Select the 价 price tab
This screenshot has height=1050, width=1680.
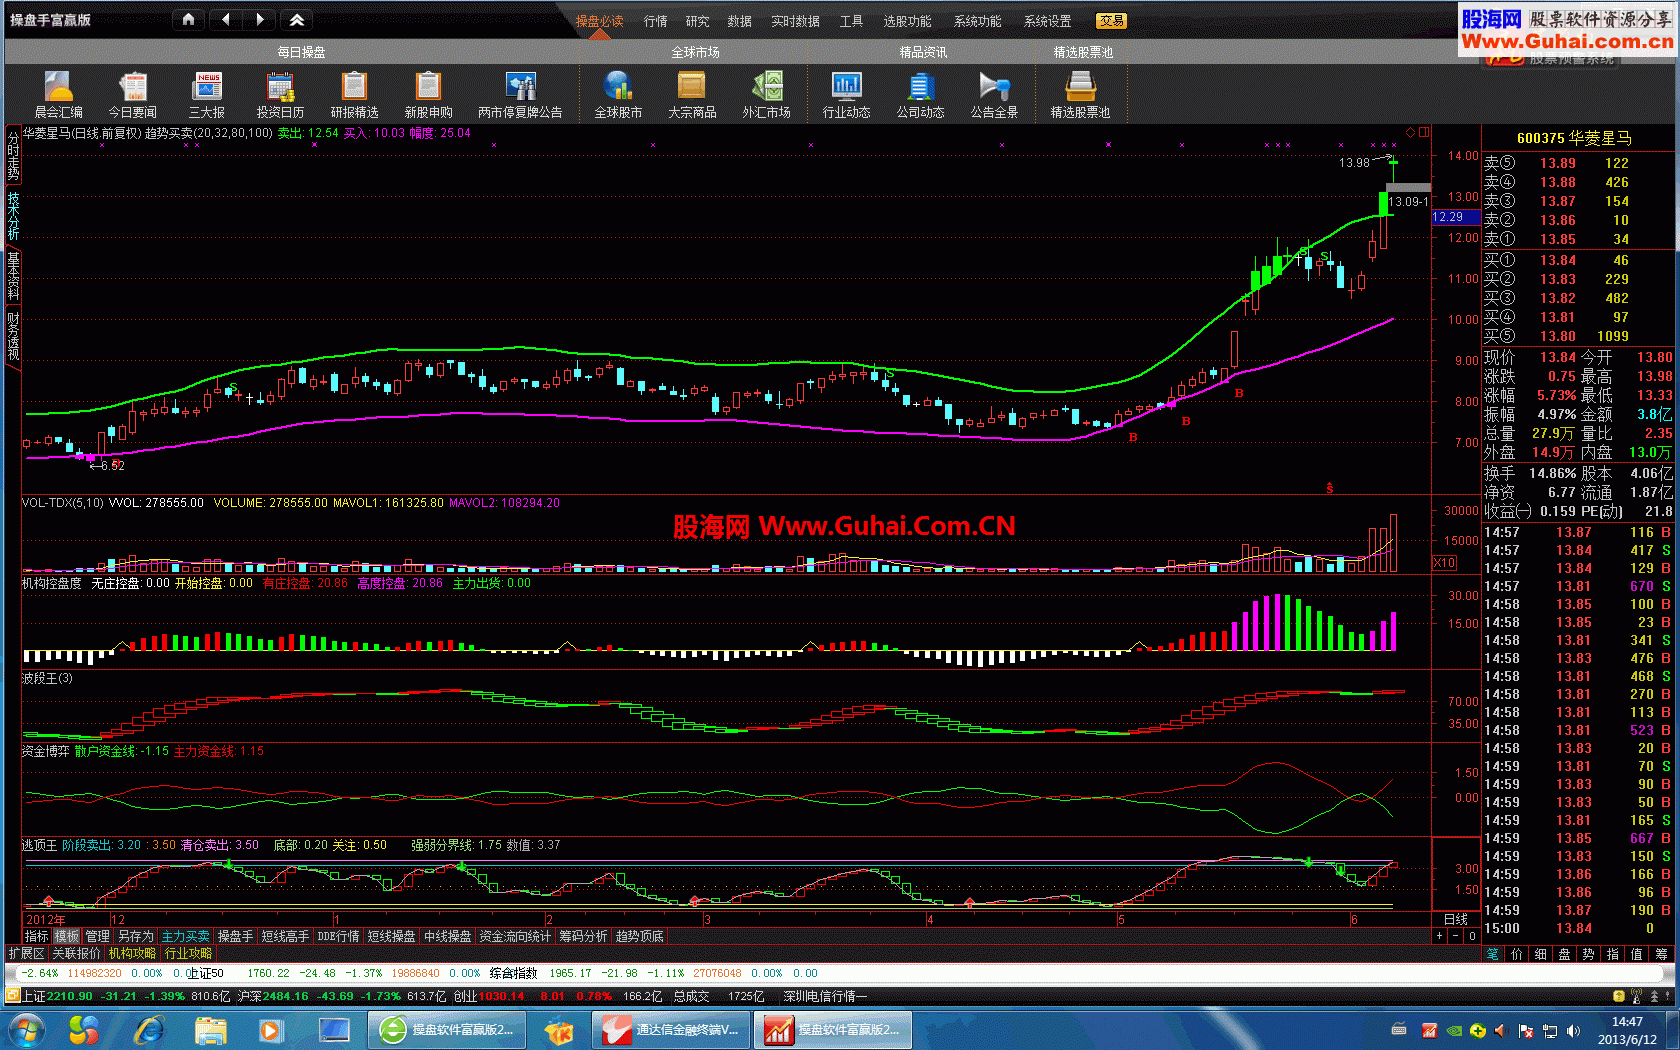tap(1516, 954)
